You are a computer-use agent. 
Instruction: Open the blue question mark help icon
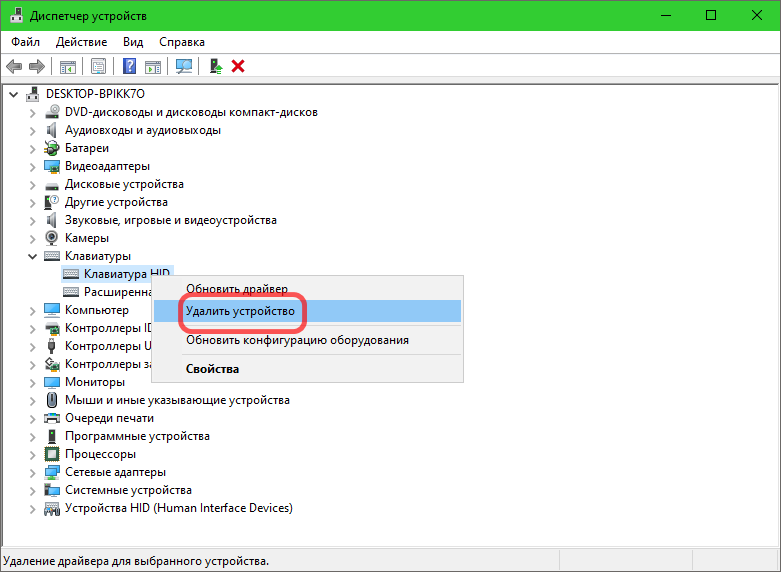(x=129, y=66)
